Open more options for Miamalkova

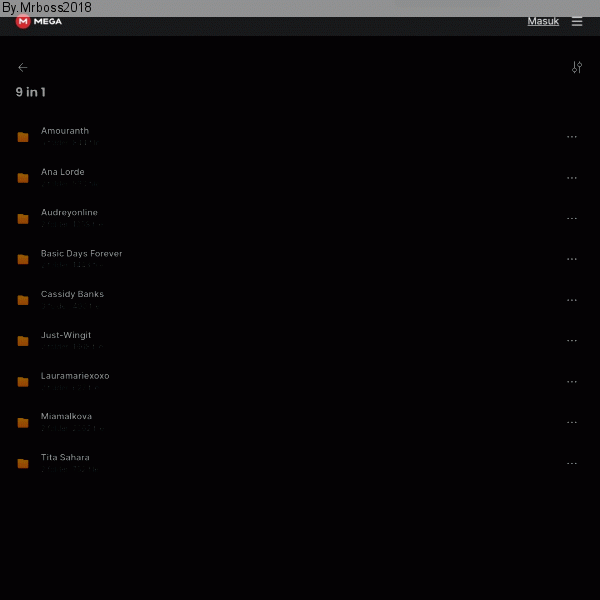coord(572,422)
